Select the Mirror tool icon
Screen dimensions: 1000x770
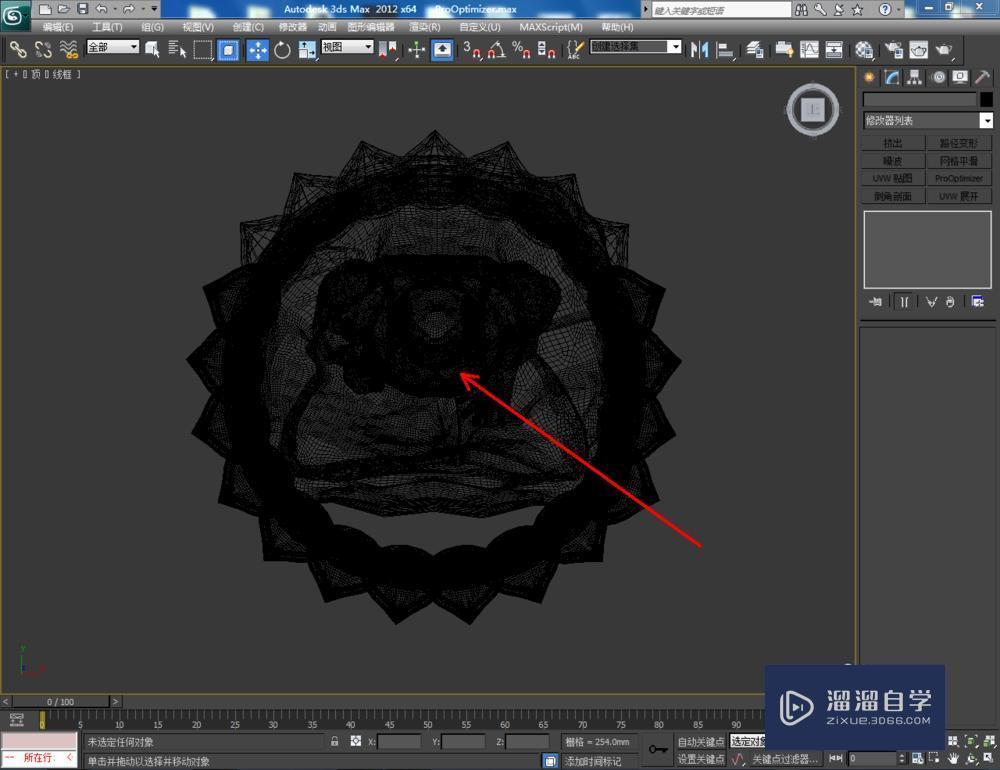(699, 49)
